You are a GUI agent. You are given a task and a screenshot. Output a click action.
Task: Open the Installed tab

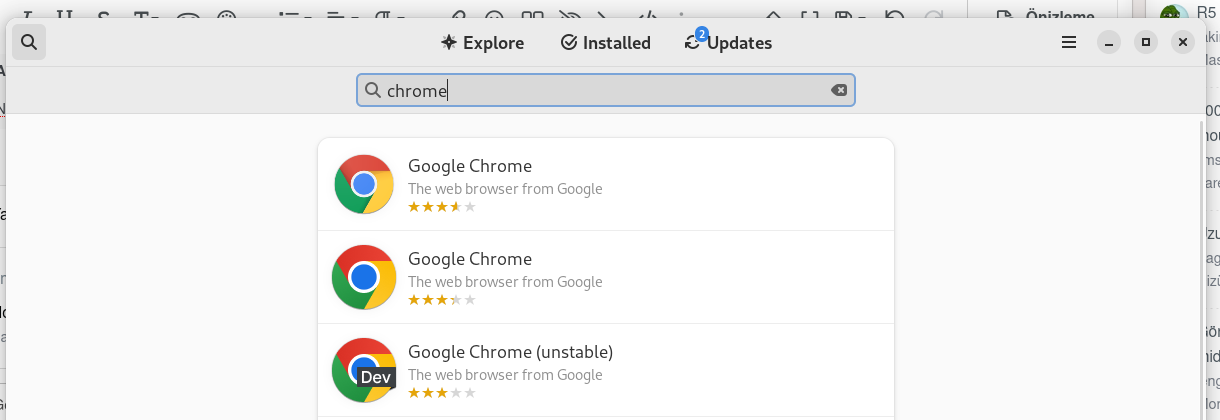point(605,43)
